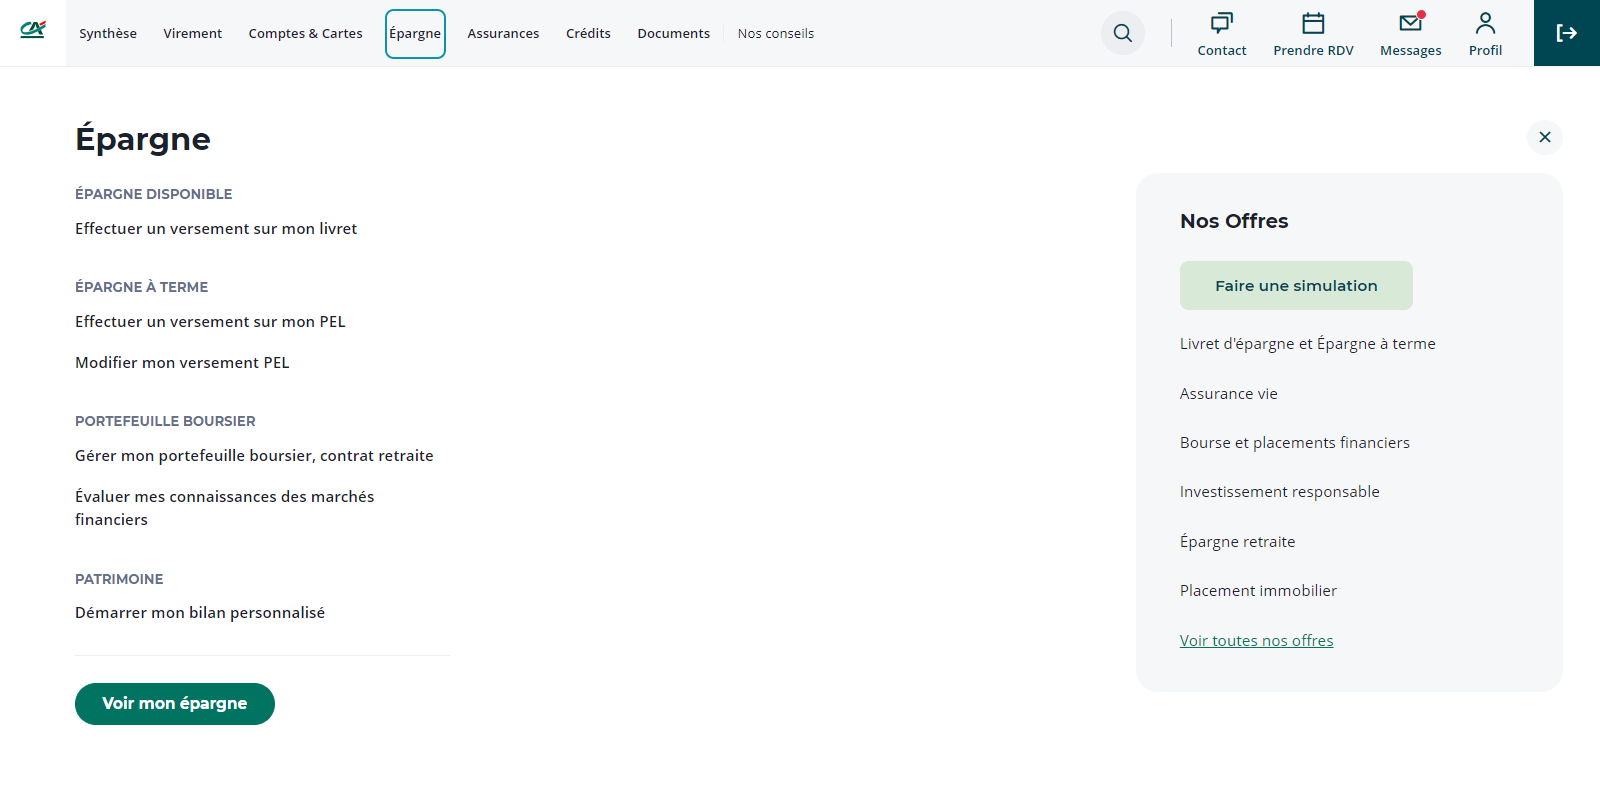Follow the Voir toutes nos offres link
This screenshot has height=794, width=1600.
1256,641
